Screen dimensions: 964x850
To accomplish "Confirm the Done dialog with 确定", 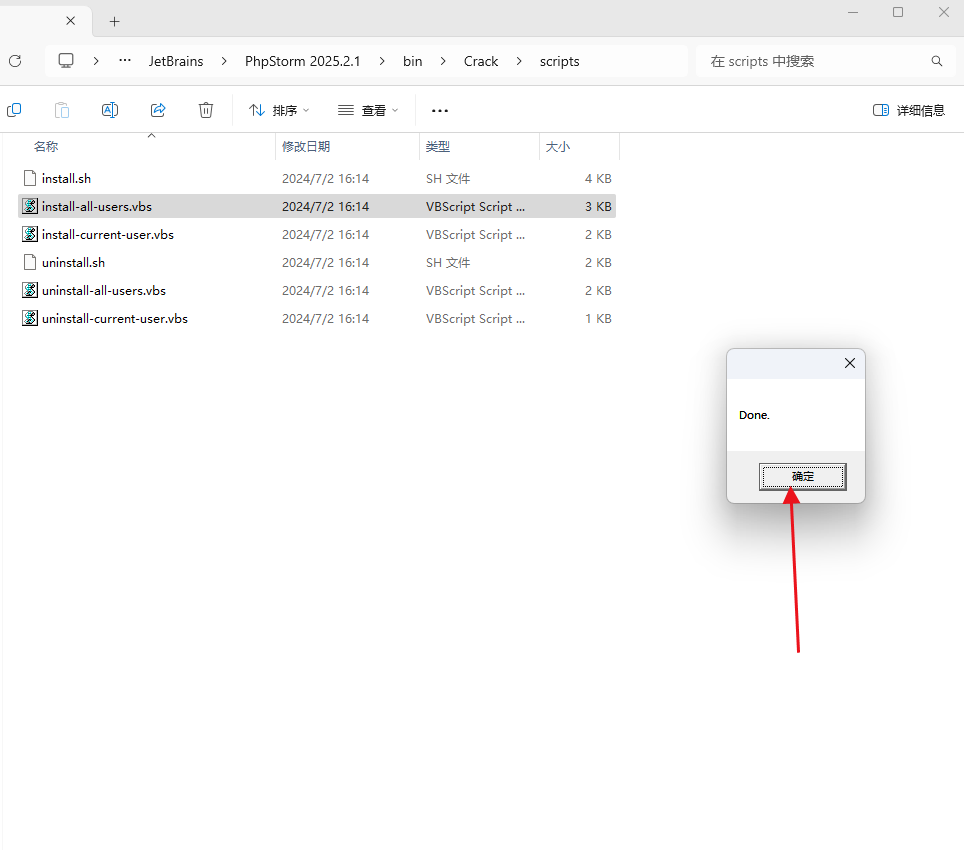I will 803,476.
